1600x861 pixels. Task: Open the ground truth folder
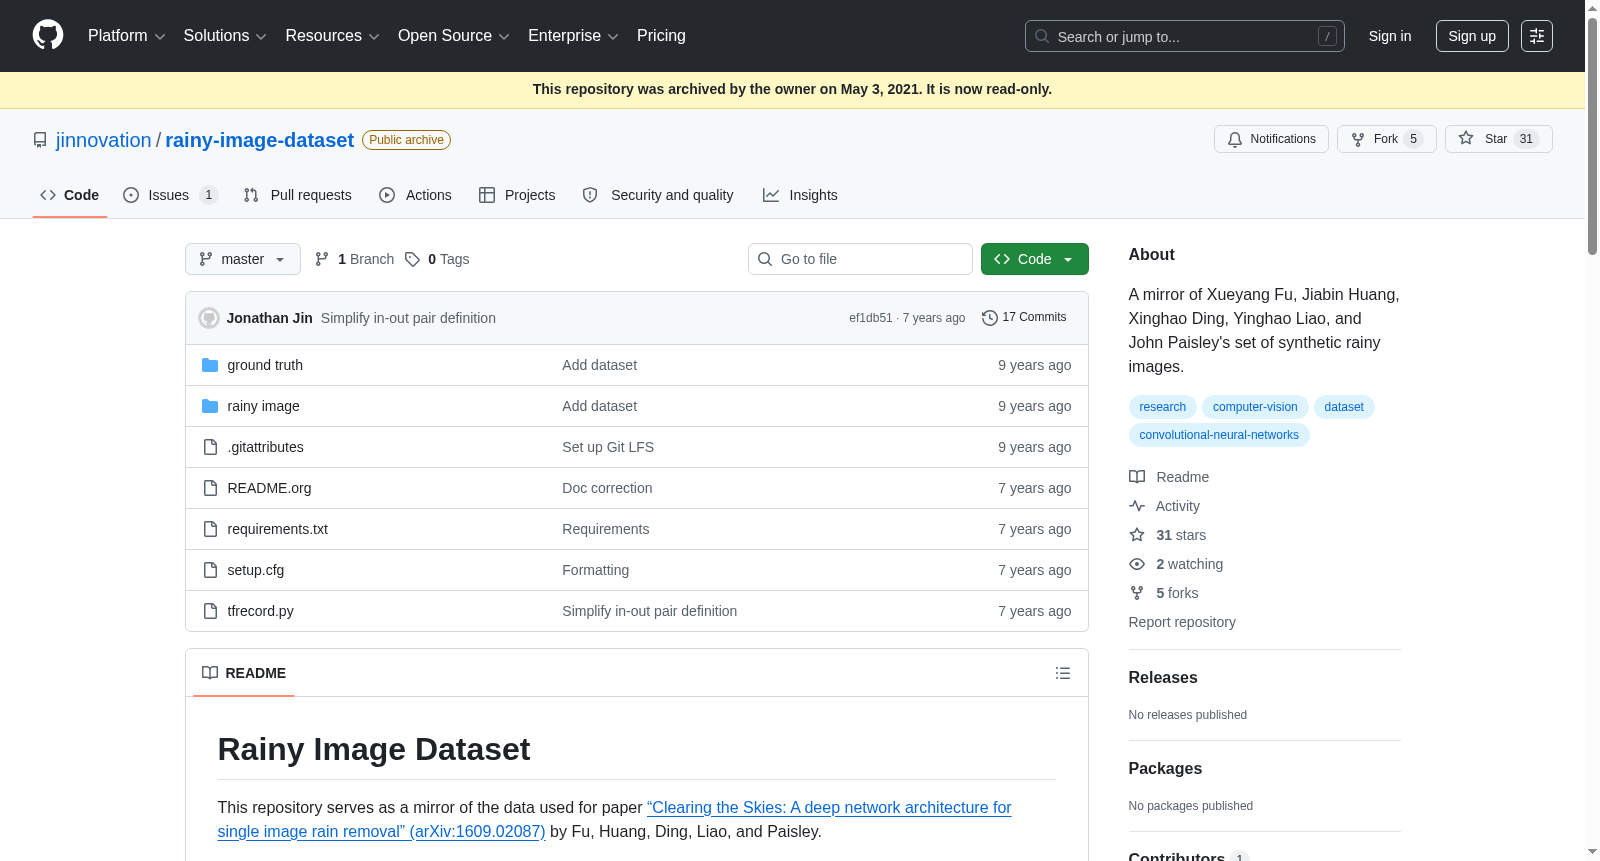pos(265,365)
